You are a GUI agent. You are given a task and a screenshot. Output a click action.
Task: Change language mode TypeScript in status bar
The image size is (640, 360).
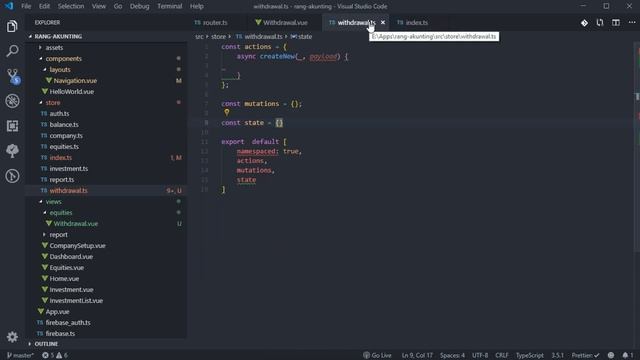[530, 355]
